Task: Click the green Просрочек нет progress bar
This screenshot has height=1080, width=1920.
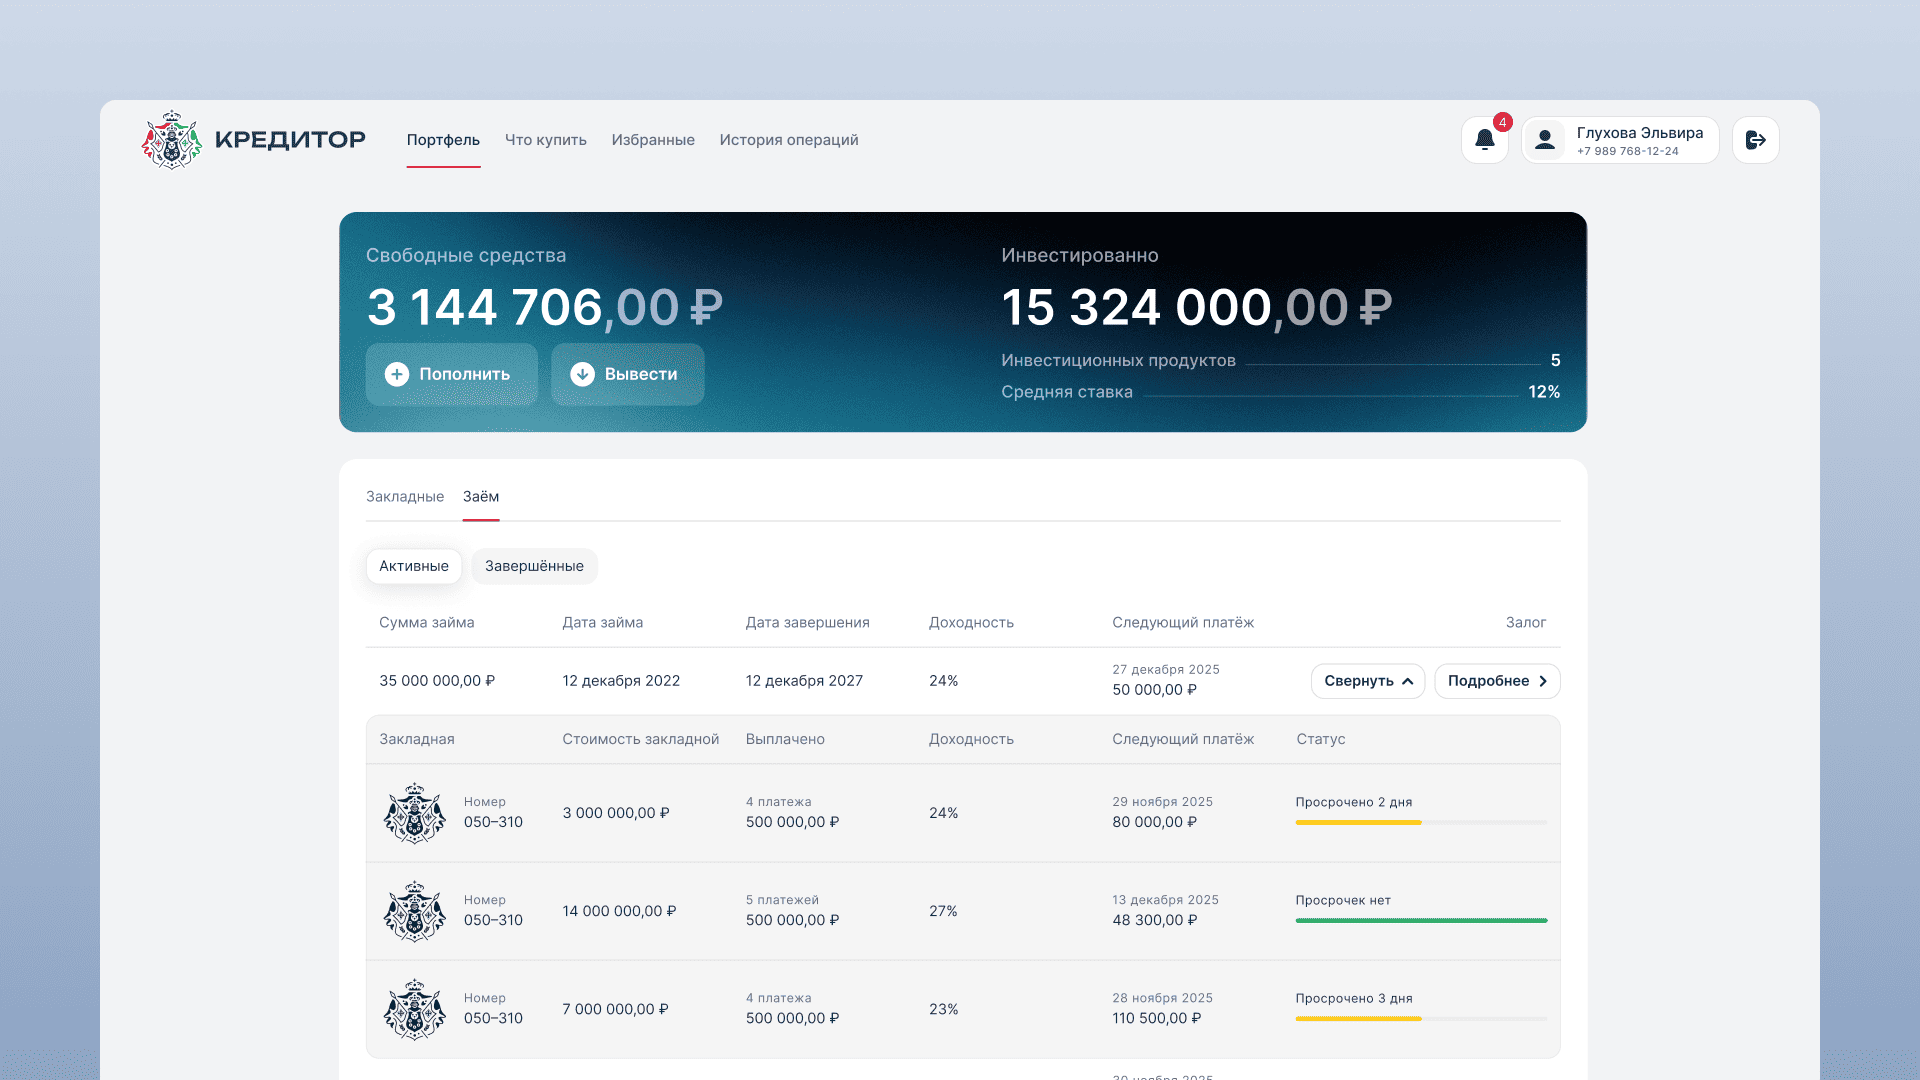Action: (x=1420, y=920)
